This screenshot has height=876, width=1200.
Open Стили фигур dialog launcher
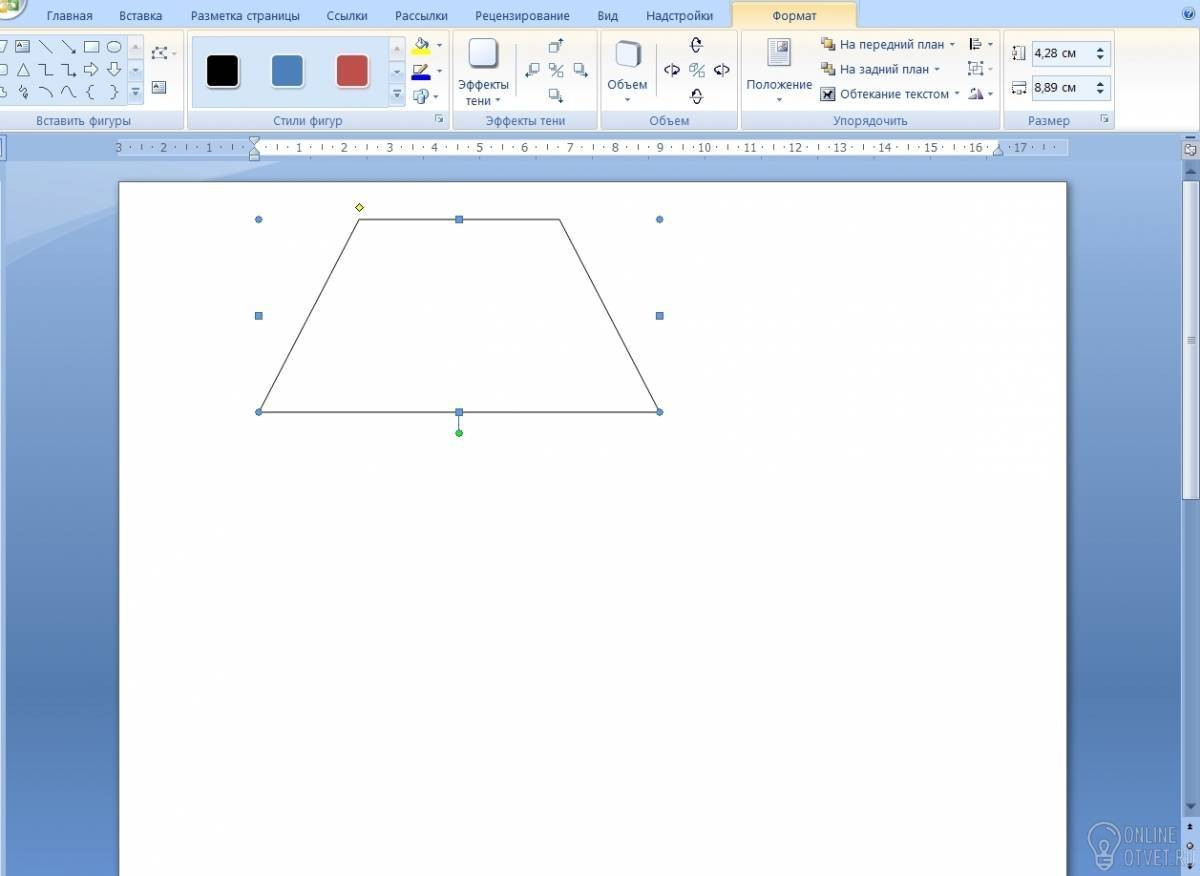(x=438, y=120)
